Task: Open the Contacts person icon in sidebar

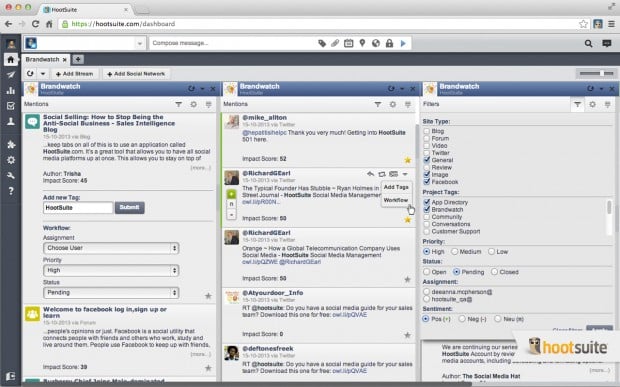Action: point(11,121)
